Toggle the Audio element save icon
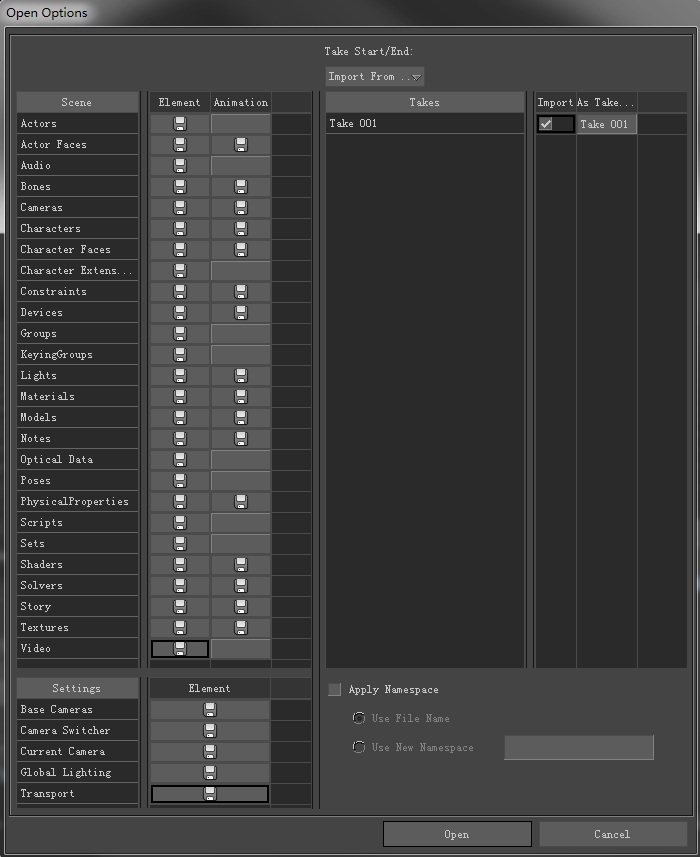 point(180,166)
